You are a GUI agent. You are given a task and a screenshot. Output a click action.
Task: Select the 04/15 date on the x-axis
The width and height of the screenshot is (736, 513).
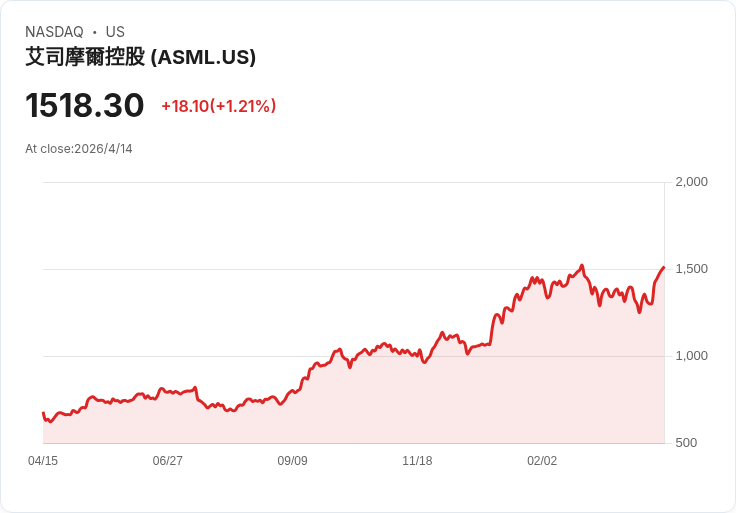[x=43, y=461]
